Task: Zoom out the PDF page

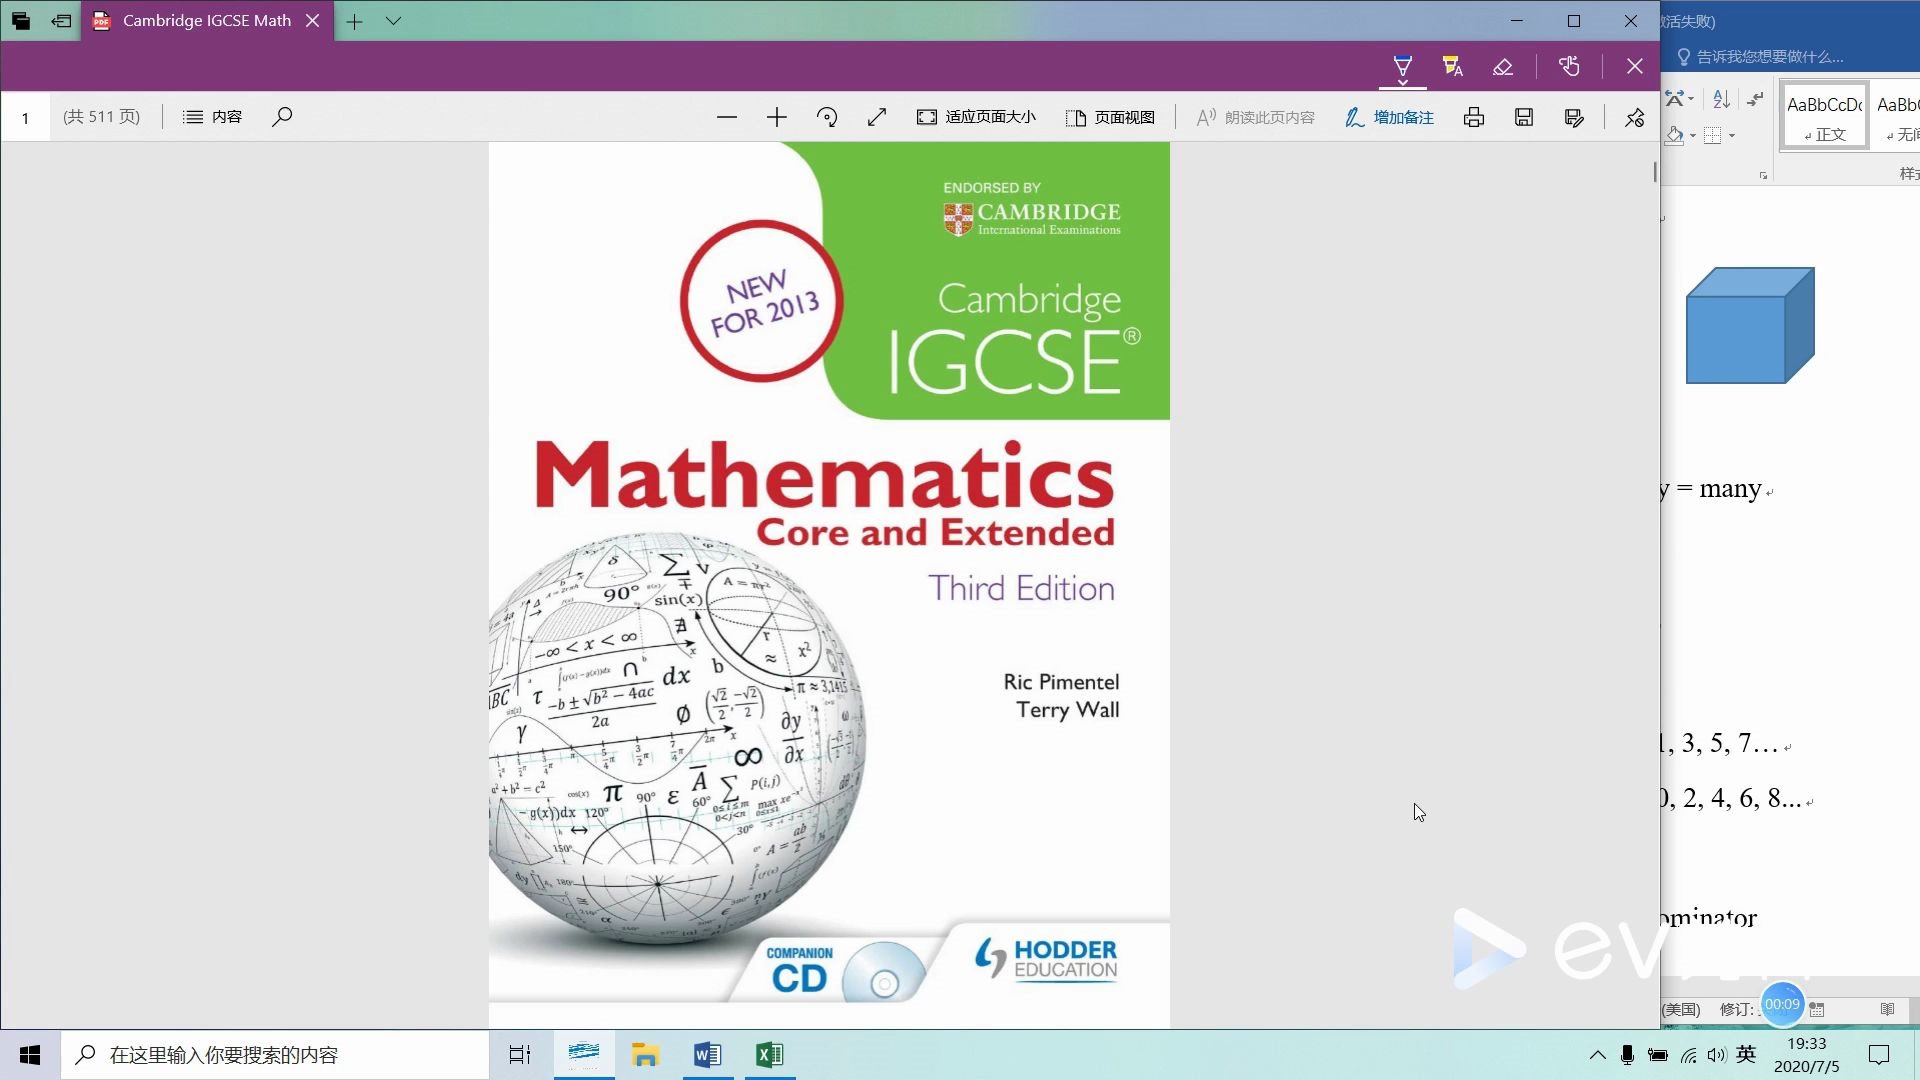Action: tap(727, 117)
